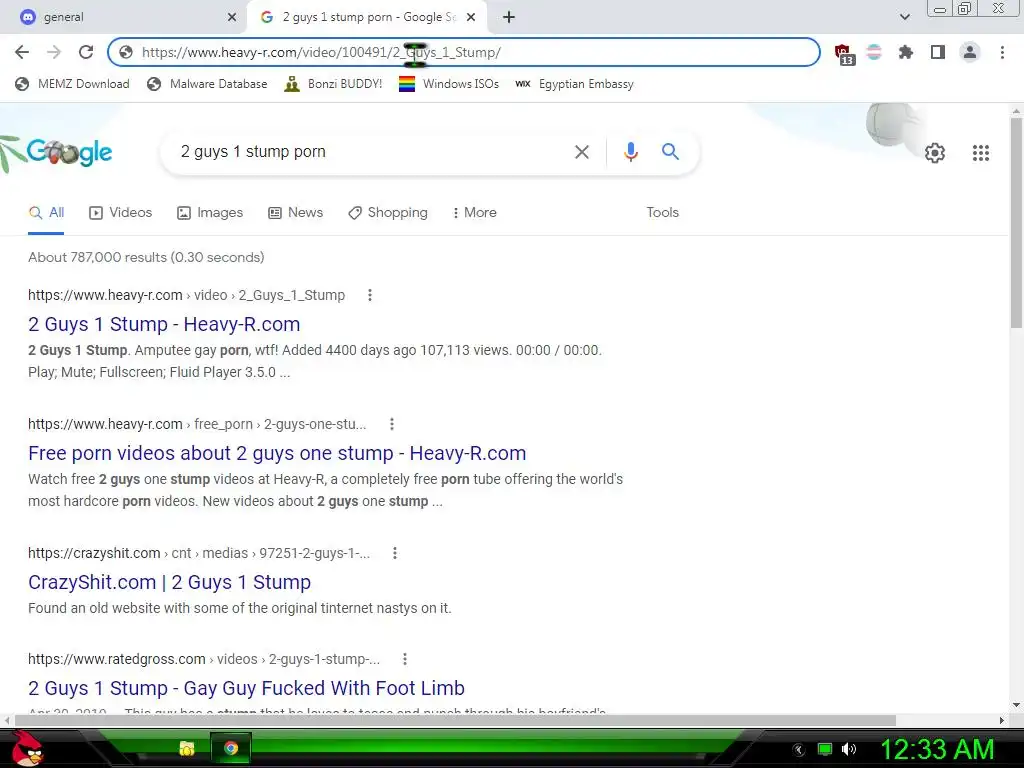Open a new browser tab

[x=509, y=17]
